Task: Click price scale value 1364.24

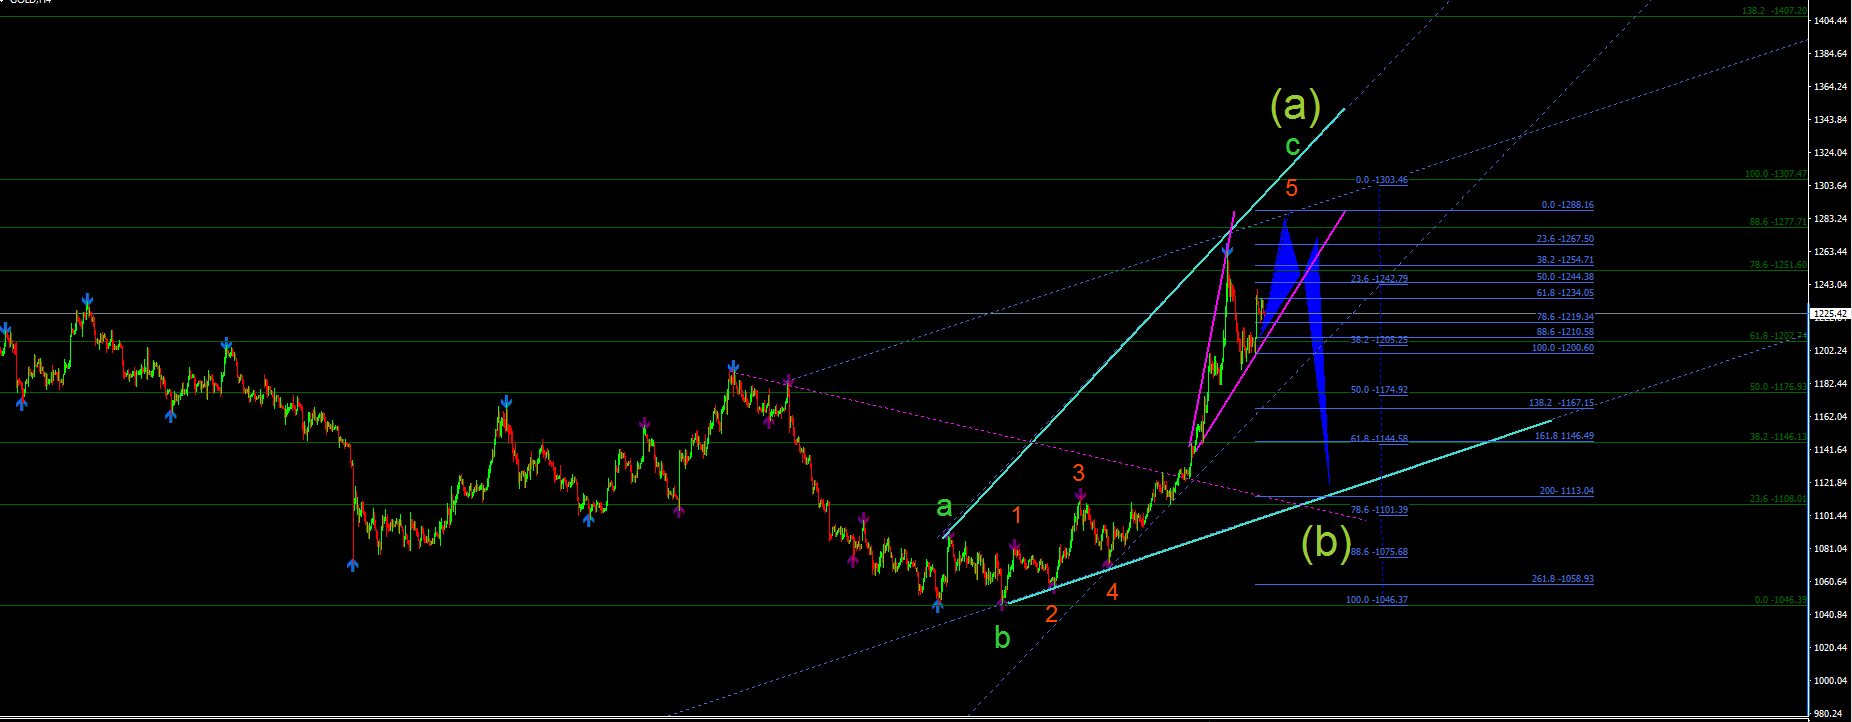Action: (x=1830, y=86)
